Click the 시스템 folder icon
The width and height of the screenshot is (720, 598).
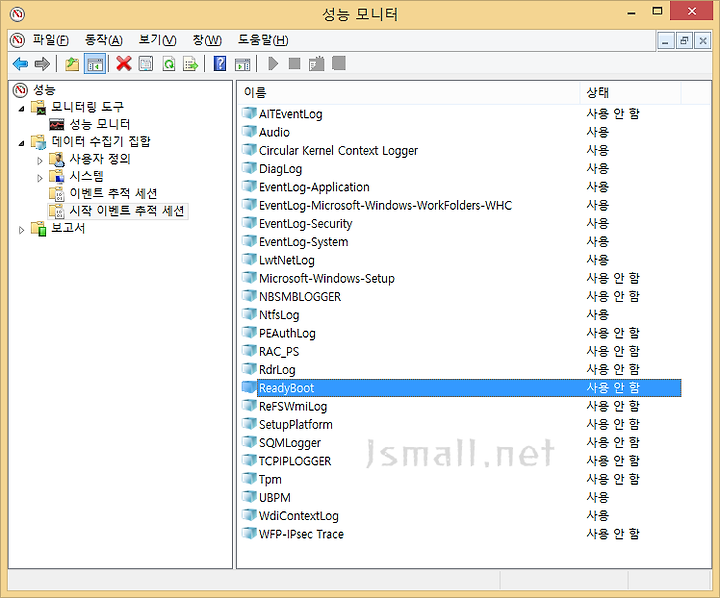56,177
